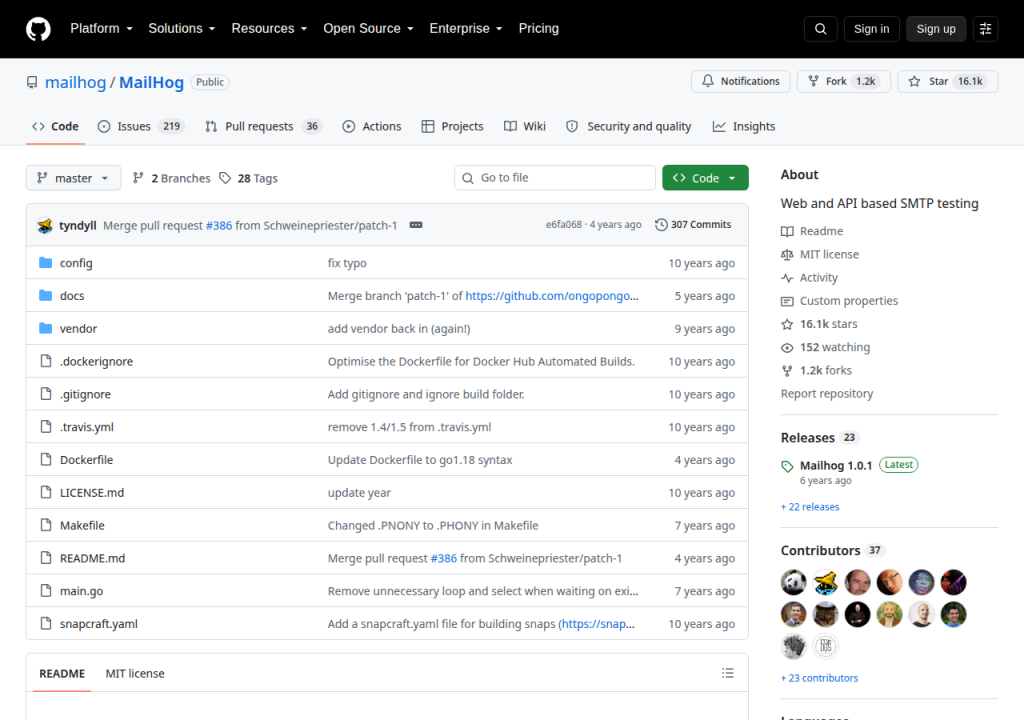Fork the repository

844,82
